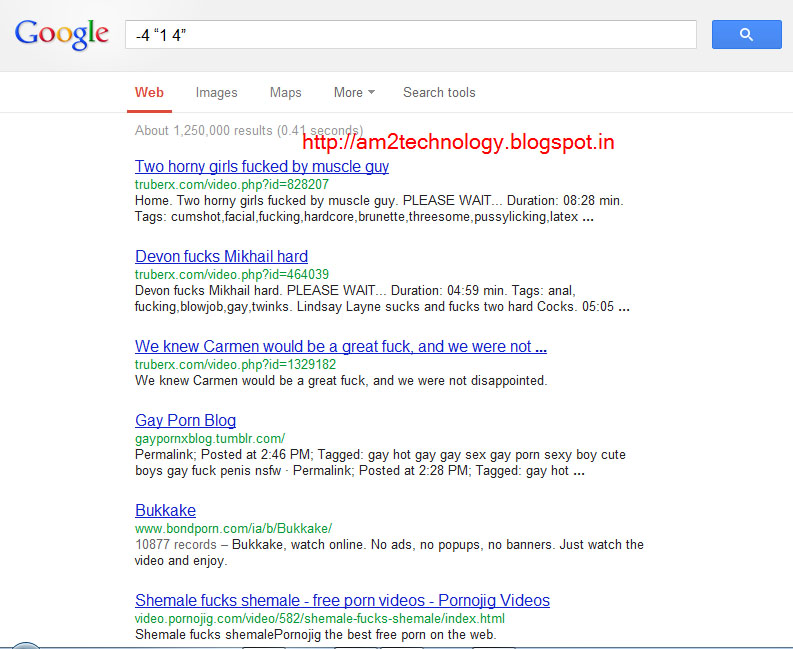
Task: Click the Google logo
Action: [x=62, y=34]
